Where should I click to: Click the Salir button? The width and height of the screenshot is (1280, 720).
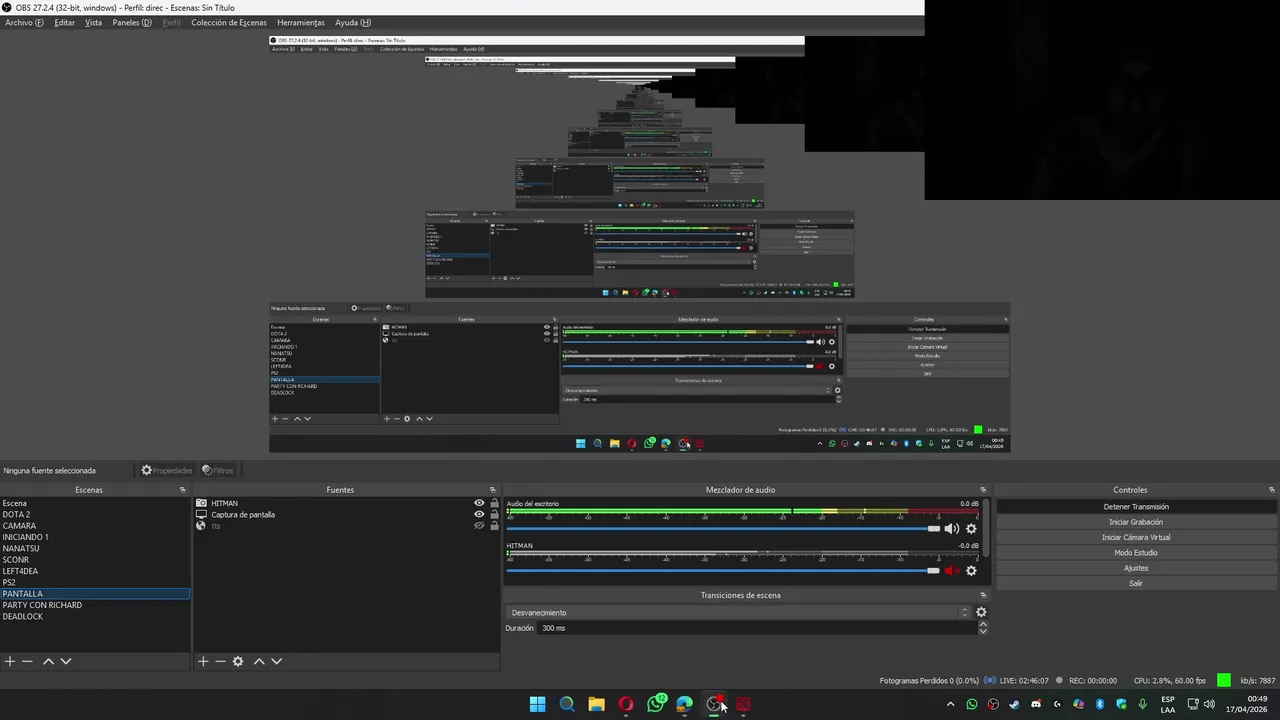(x=1136, y=583)
